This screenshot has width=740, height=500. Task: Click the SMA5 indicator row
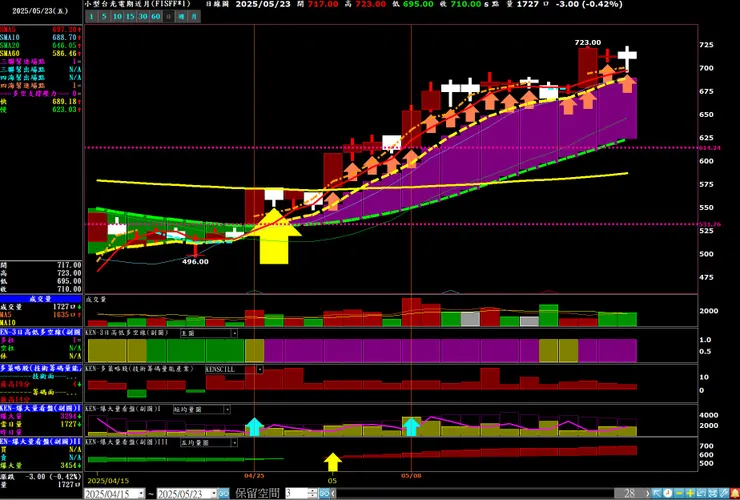point(41,29)
